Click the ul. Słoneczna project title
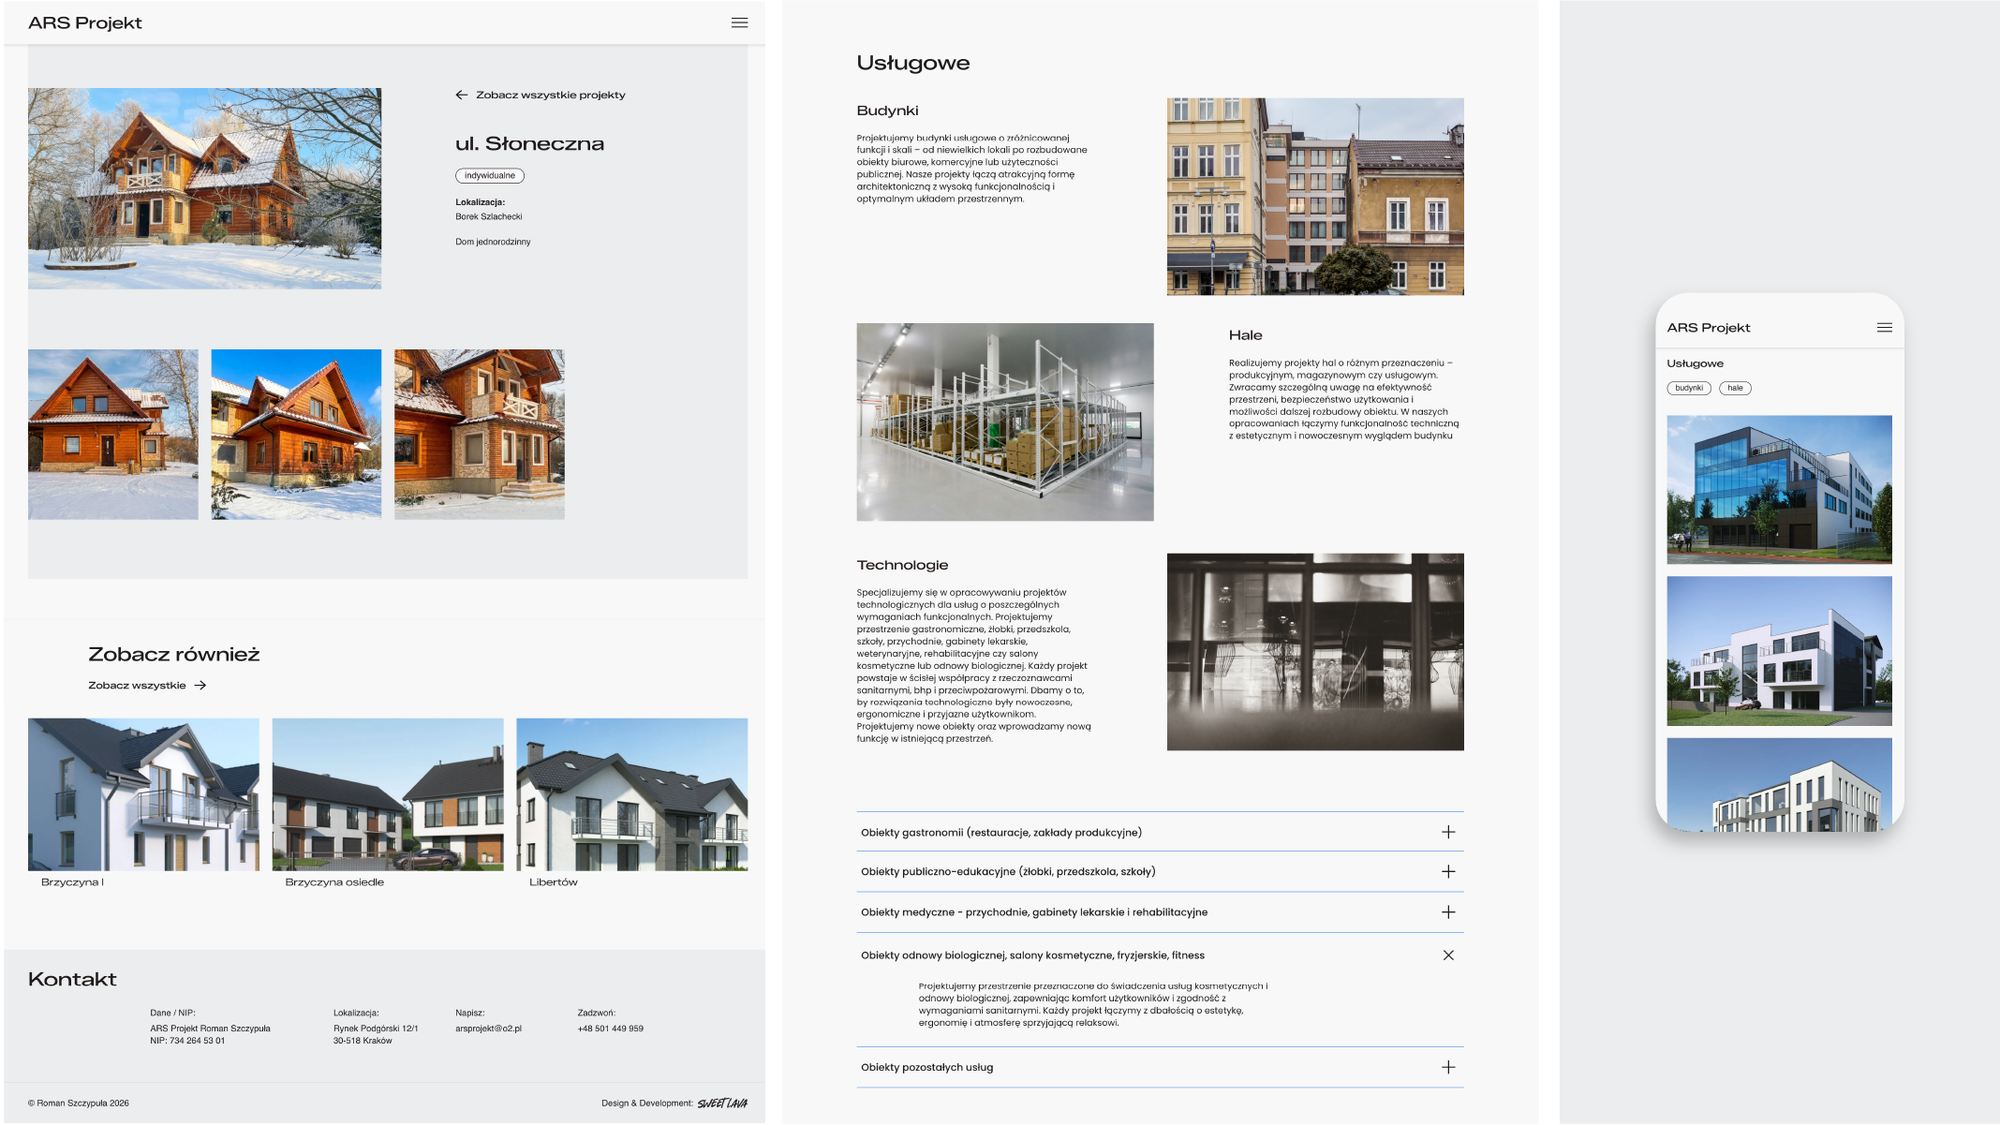 pyautogui.click(x=530, y=144)
